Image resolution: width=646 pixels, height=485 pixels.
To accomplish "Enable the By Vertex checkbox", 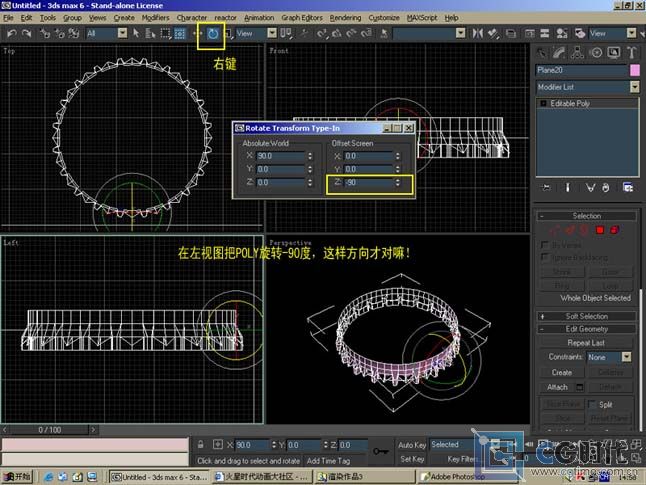I will (x=544, y=245).
